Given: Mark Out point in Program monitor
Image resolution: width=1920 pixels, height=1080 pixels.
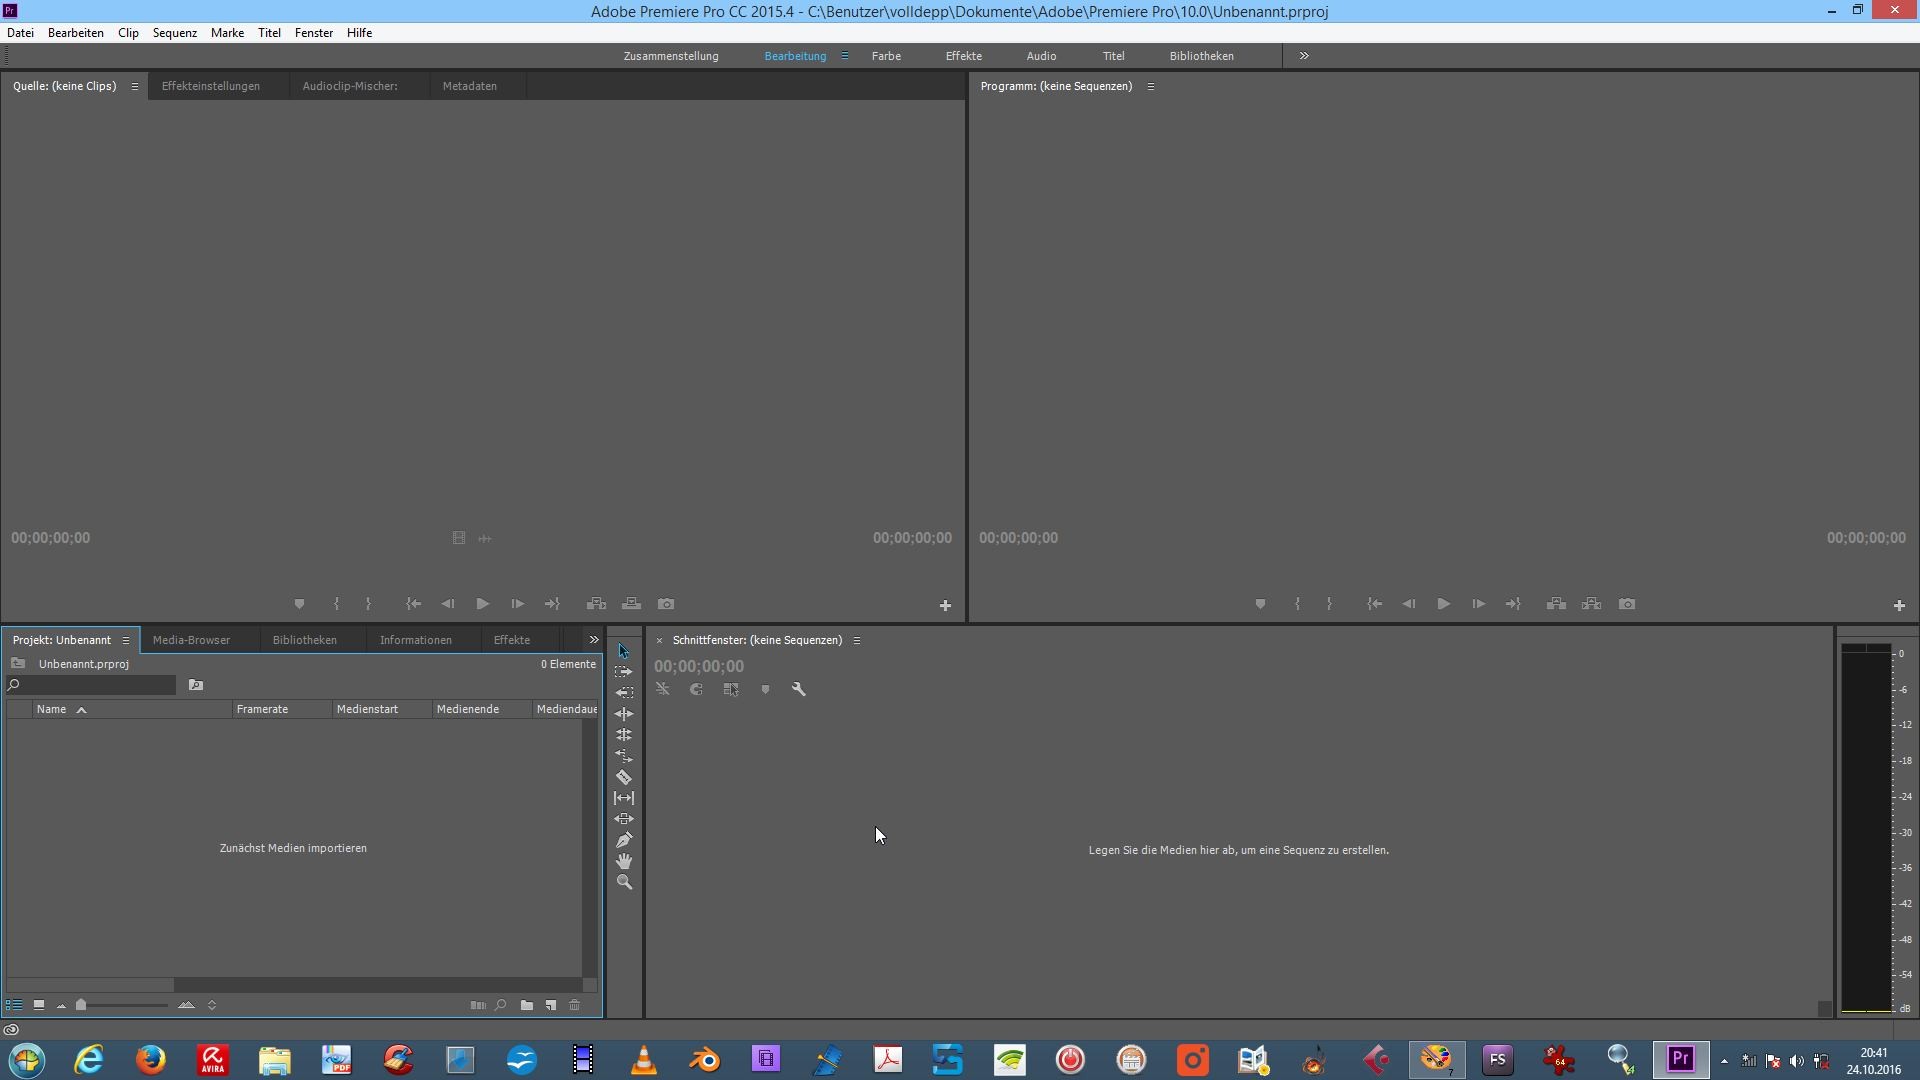Looking at the screenshot, I should [1329, 604].
